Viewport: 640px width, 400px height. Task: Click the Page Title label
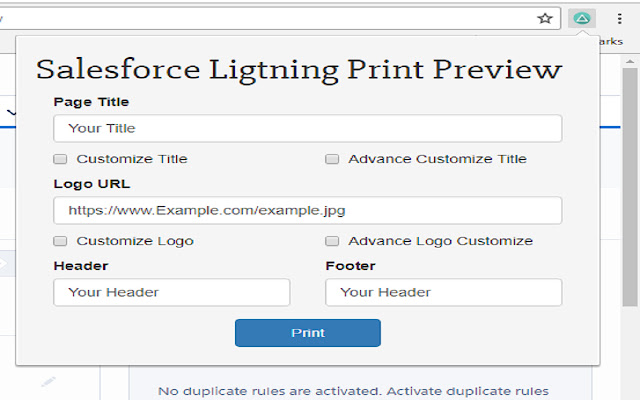[x=91, y=102]
